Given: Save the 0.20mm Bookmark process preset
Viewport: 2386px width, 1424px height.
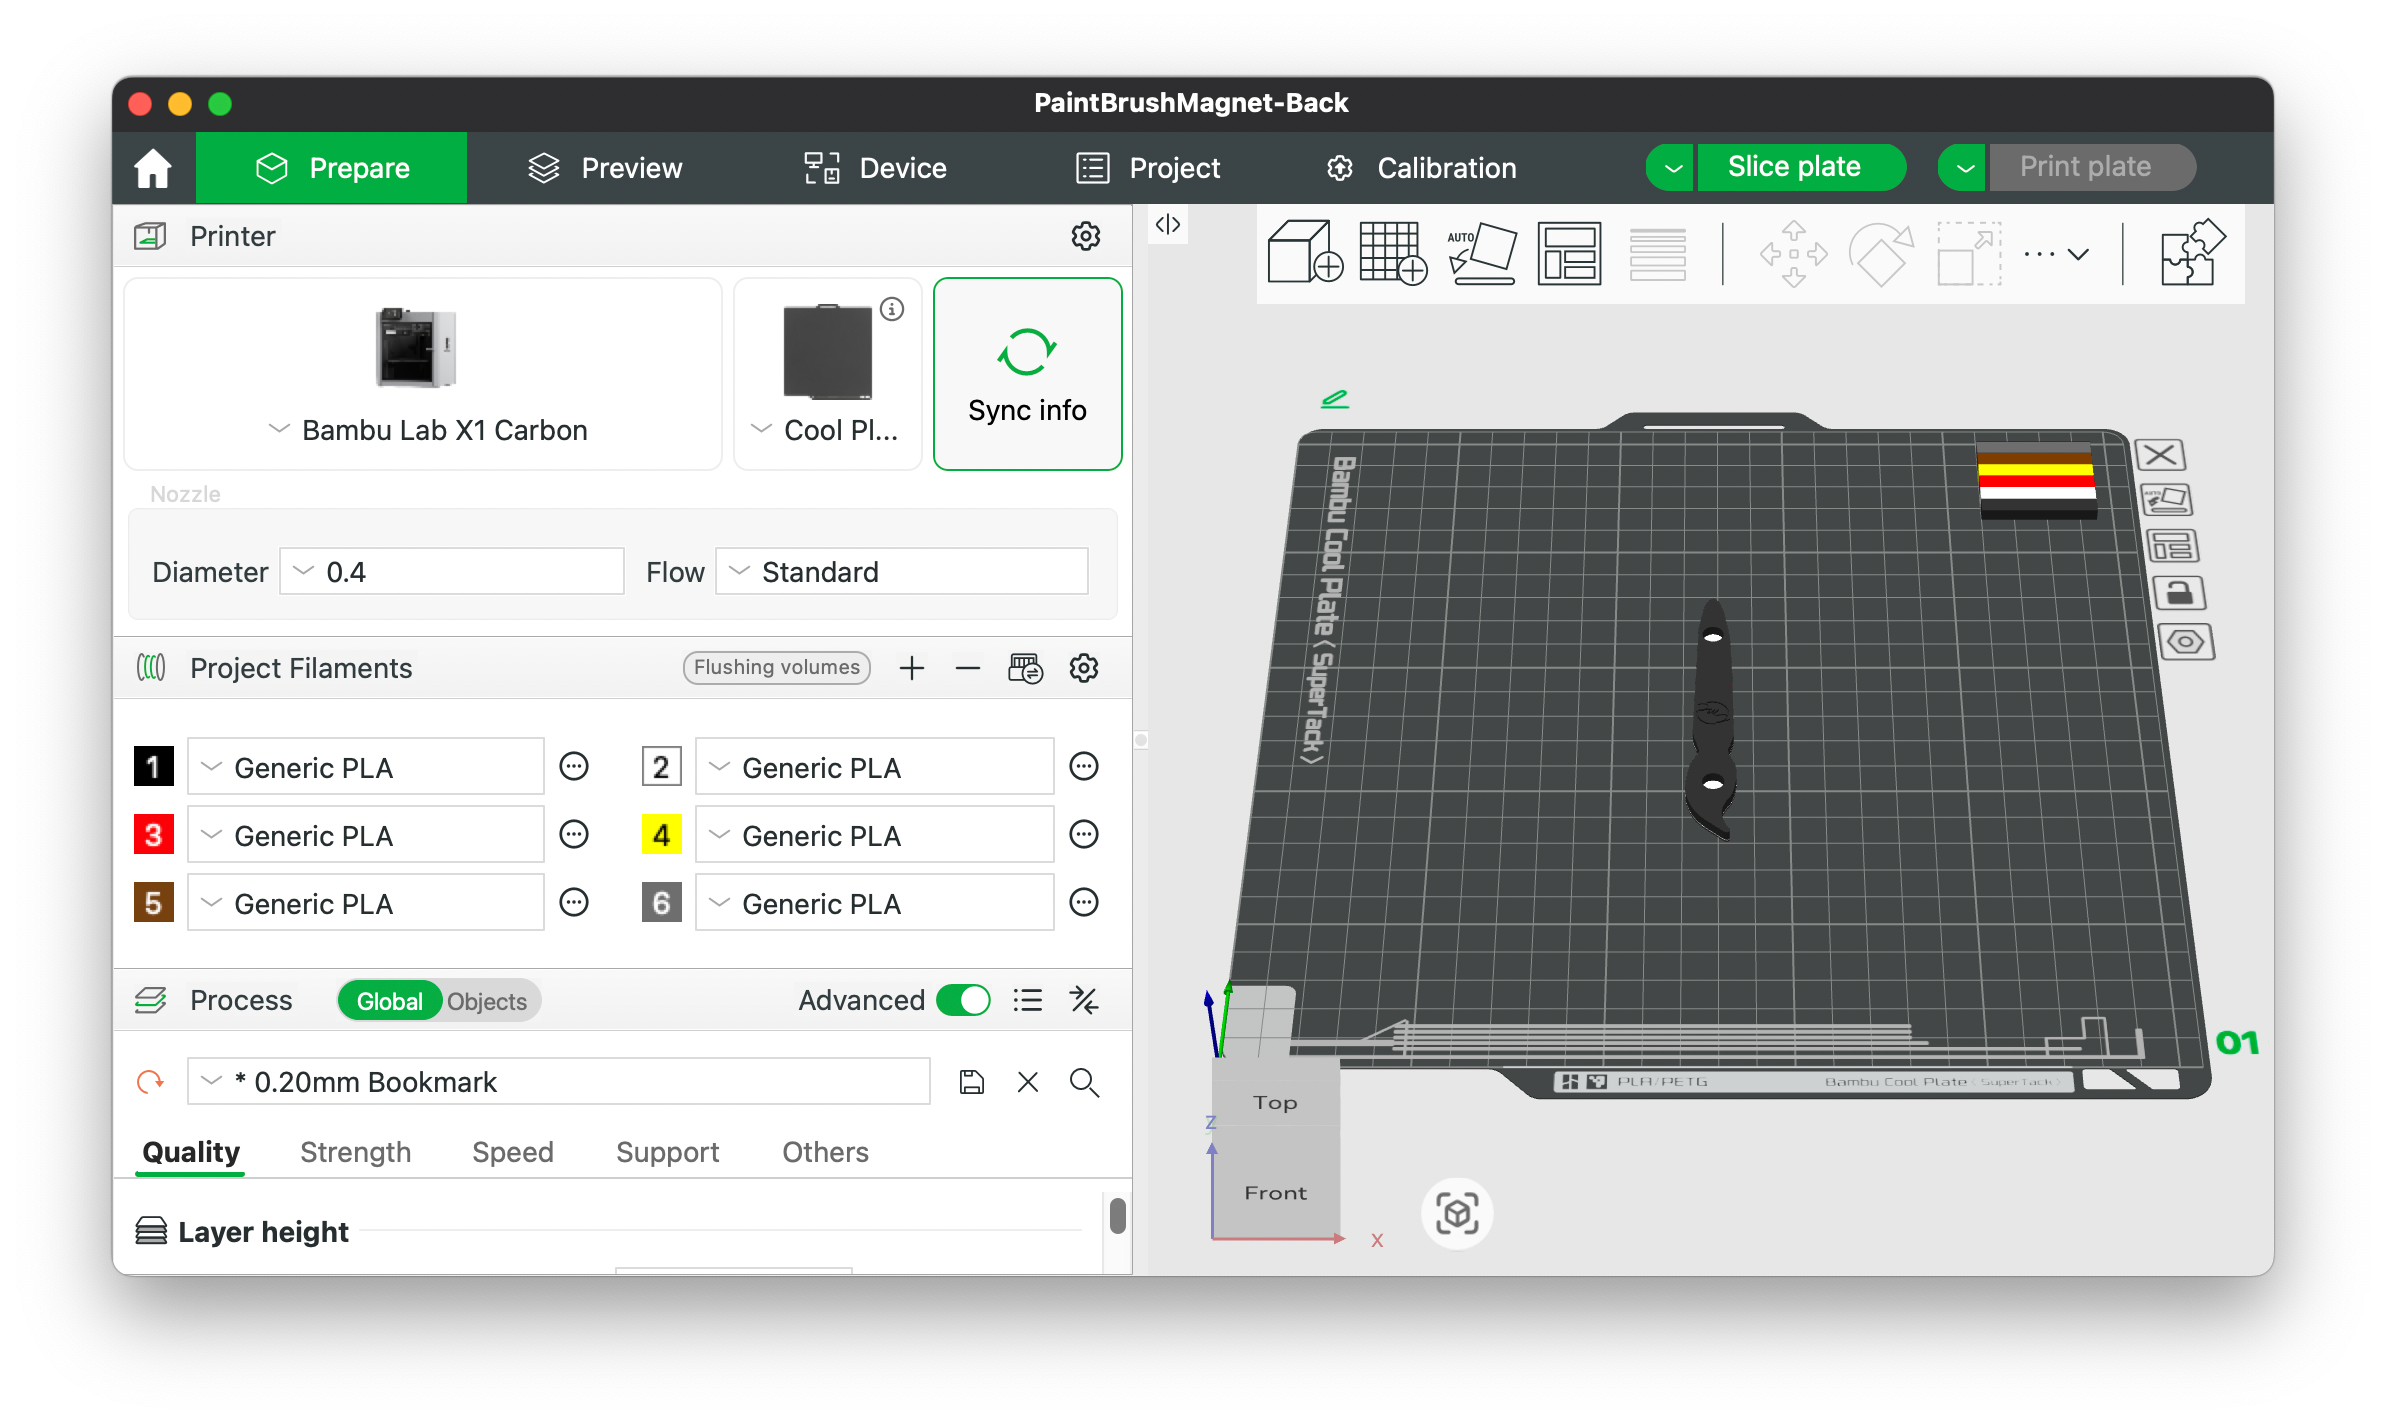Looking at the screenshot, I should [971, 1082].
